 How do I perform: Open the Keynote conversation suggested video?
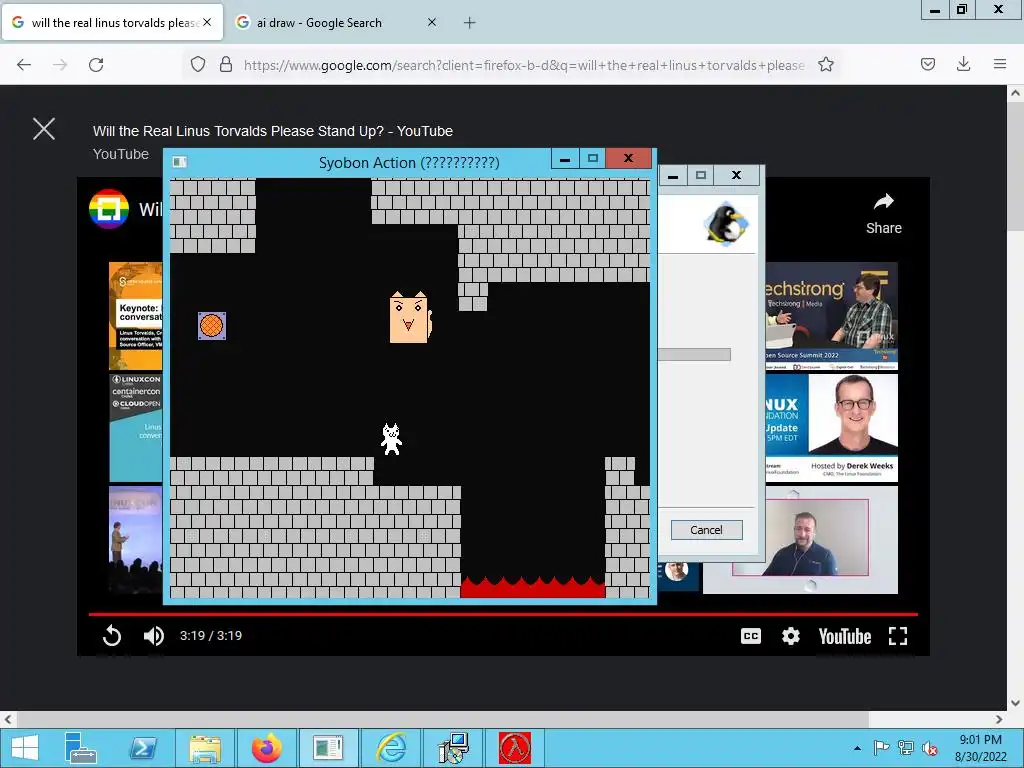pos(136,316)
